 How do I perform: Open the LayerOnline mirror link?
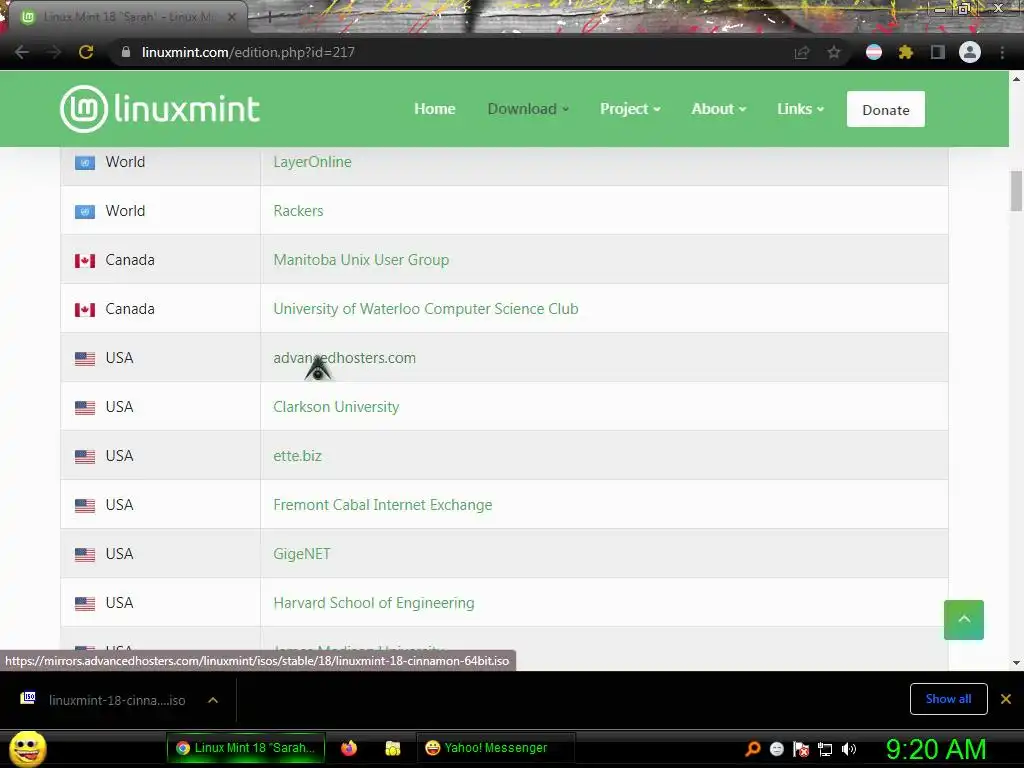pos(312,162)
